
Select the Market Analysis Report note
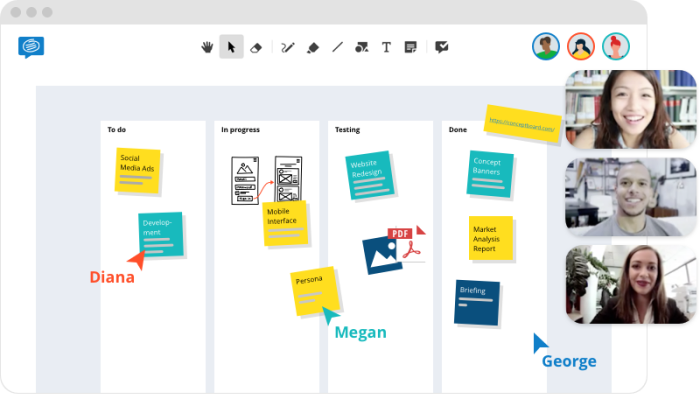pyautogui.click(x=491, y=238)
